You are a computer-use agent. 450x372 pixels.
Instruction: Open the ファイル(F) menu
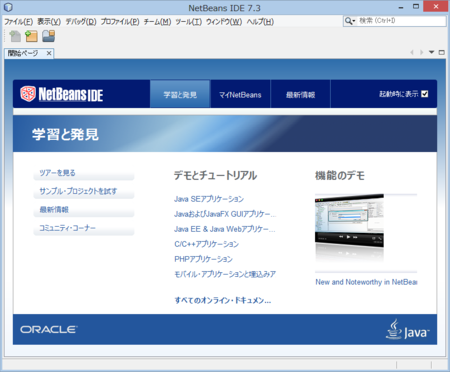(x=18, y=22)
